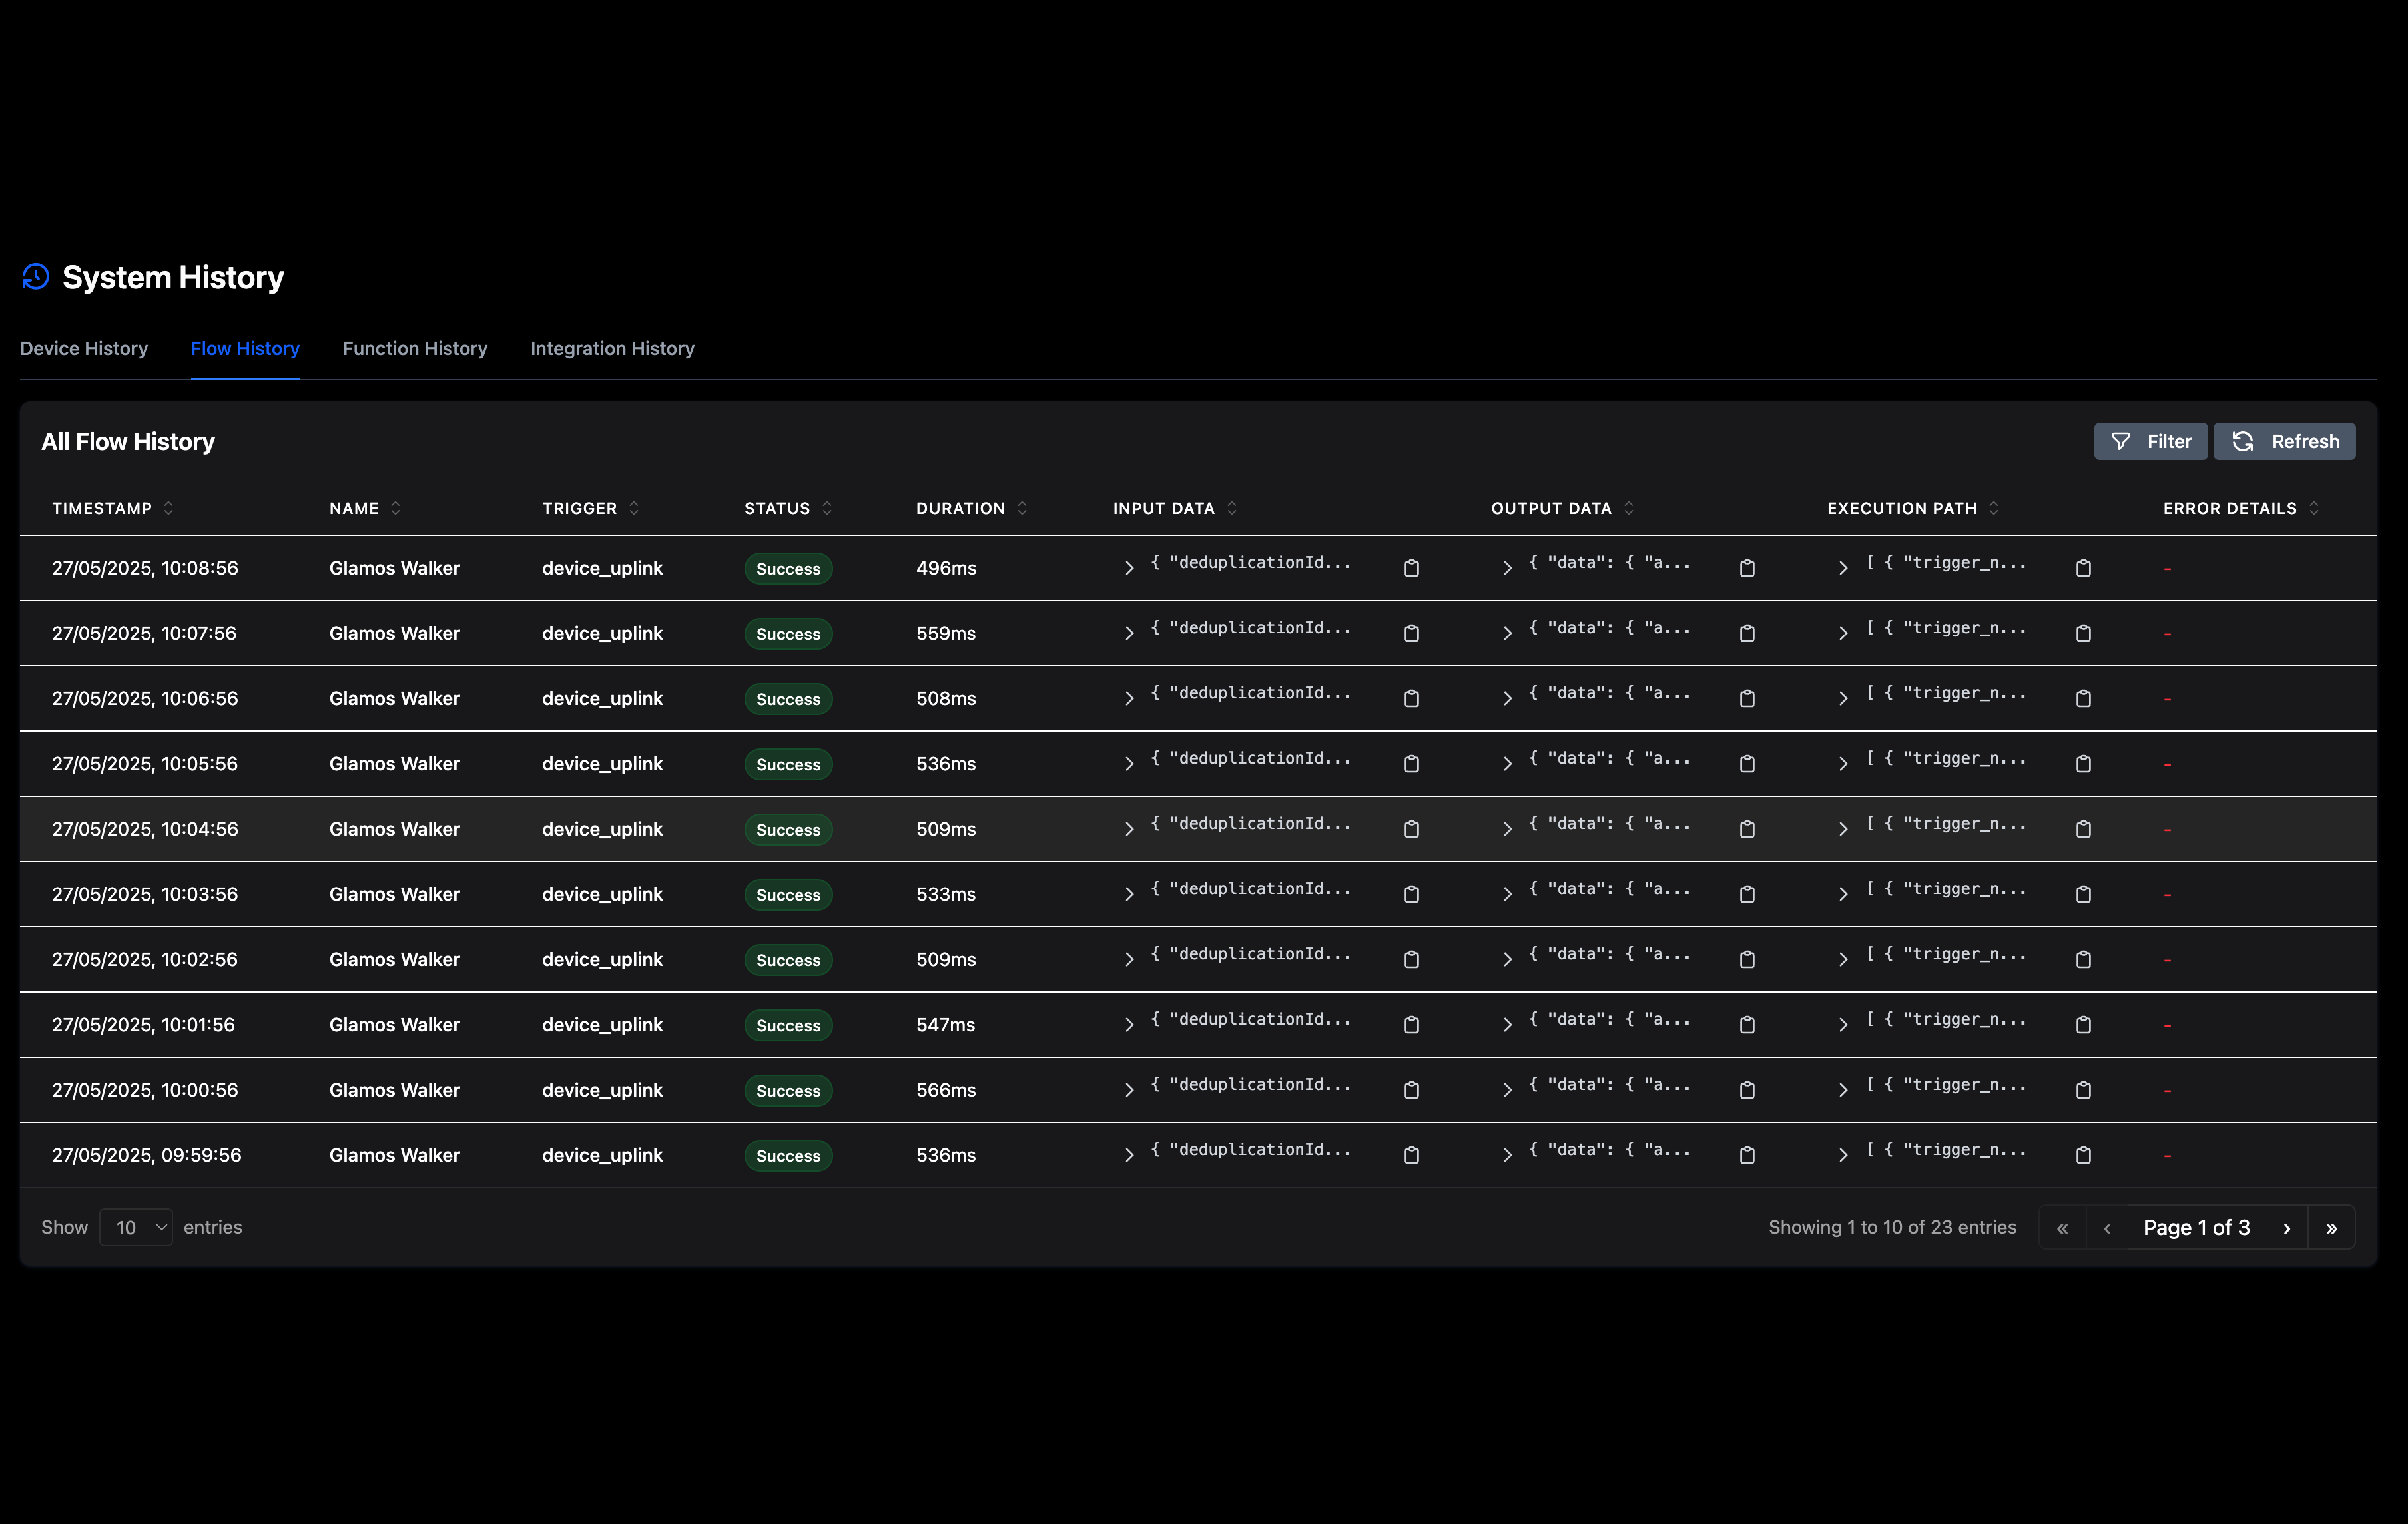Sort by Input Data column
Image resolution: width=2408 pixels, height=1524 pixels.
coord(1231,508)
